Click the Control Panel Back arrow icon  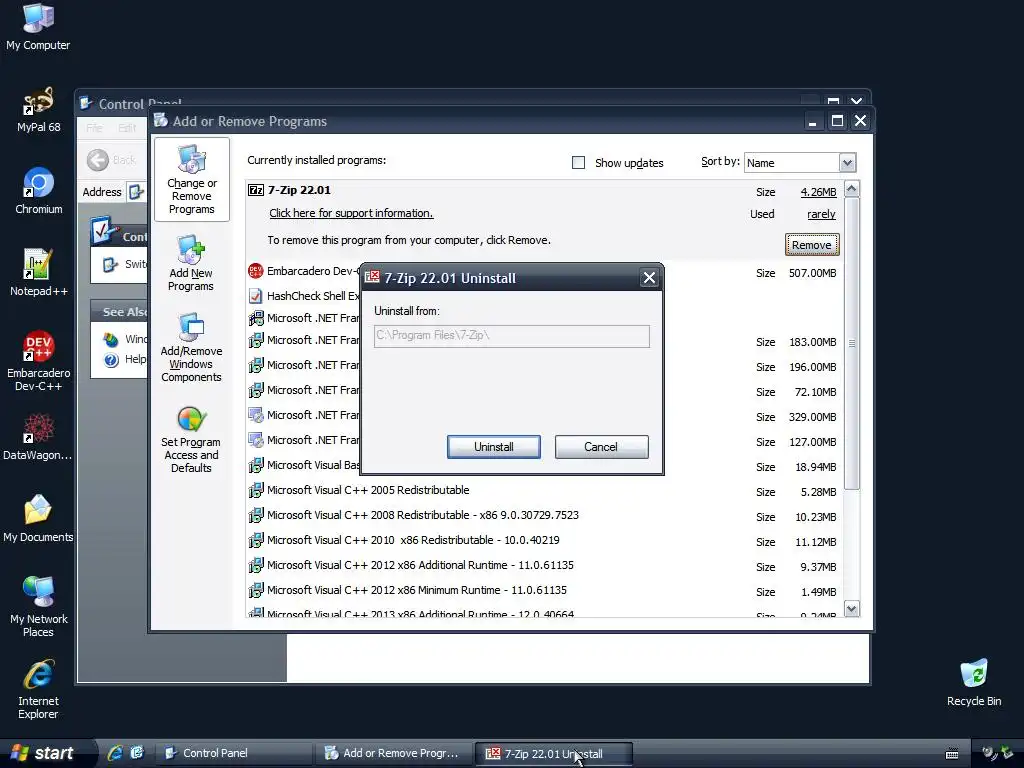98,160
